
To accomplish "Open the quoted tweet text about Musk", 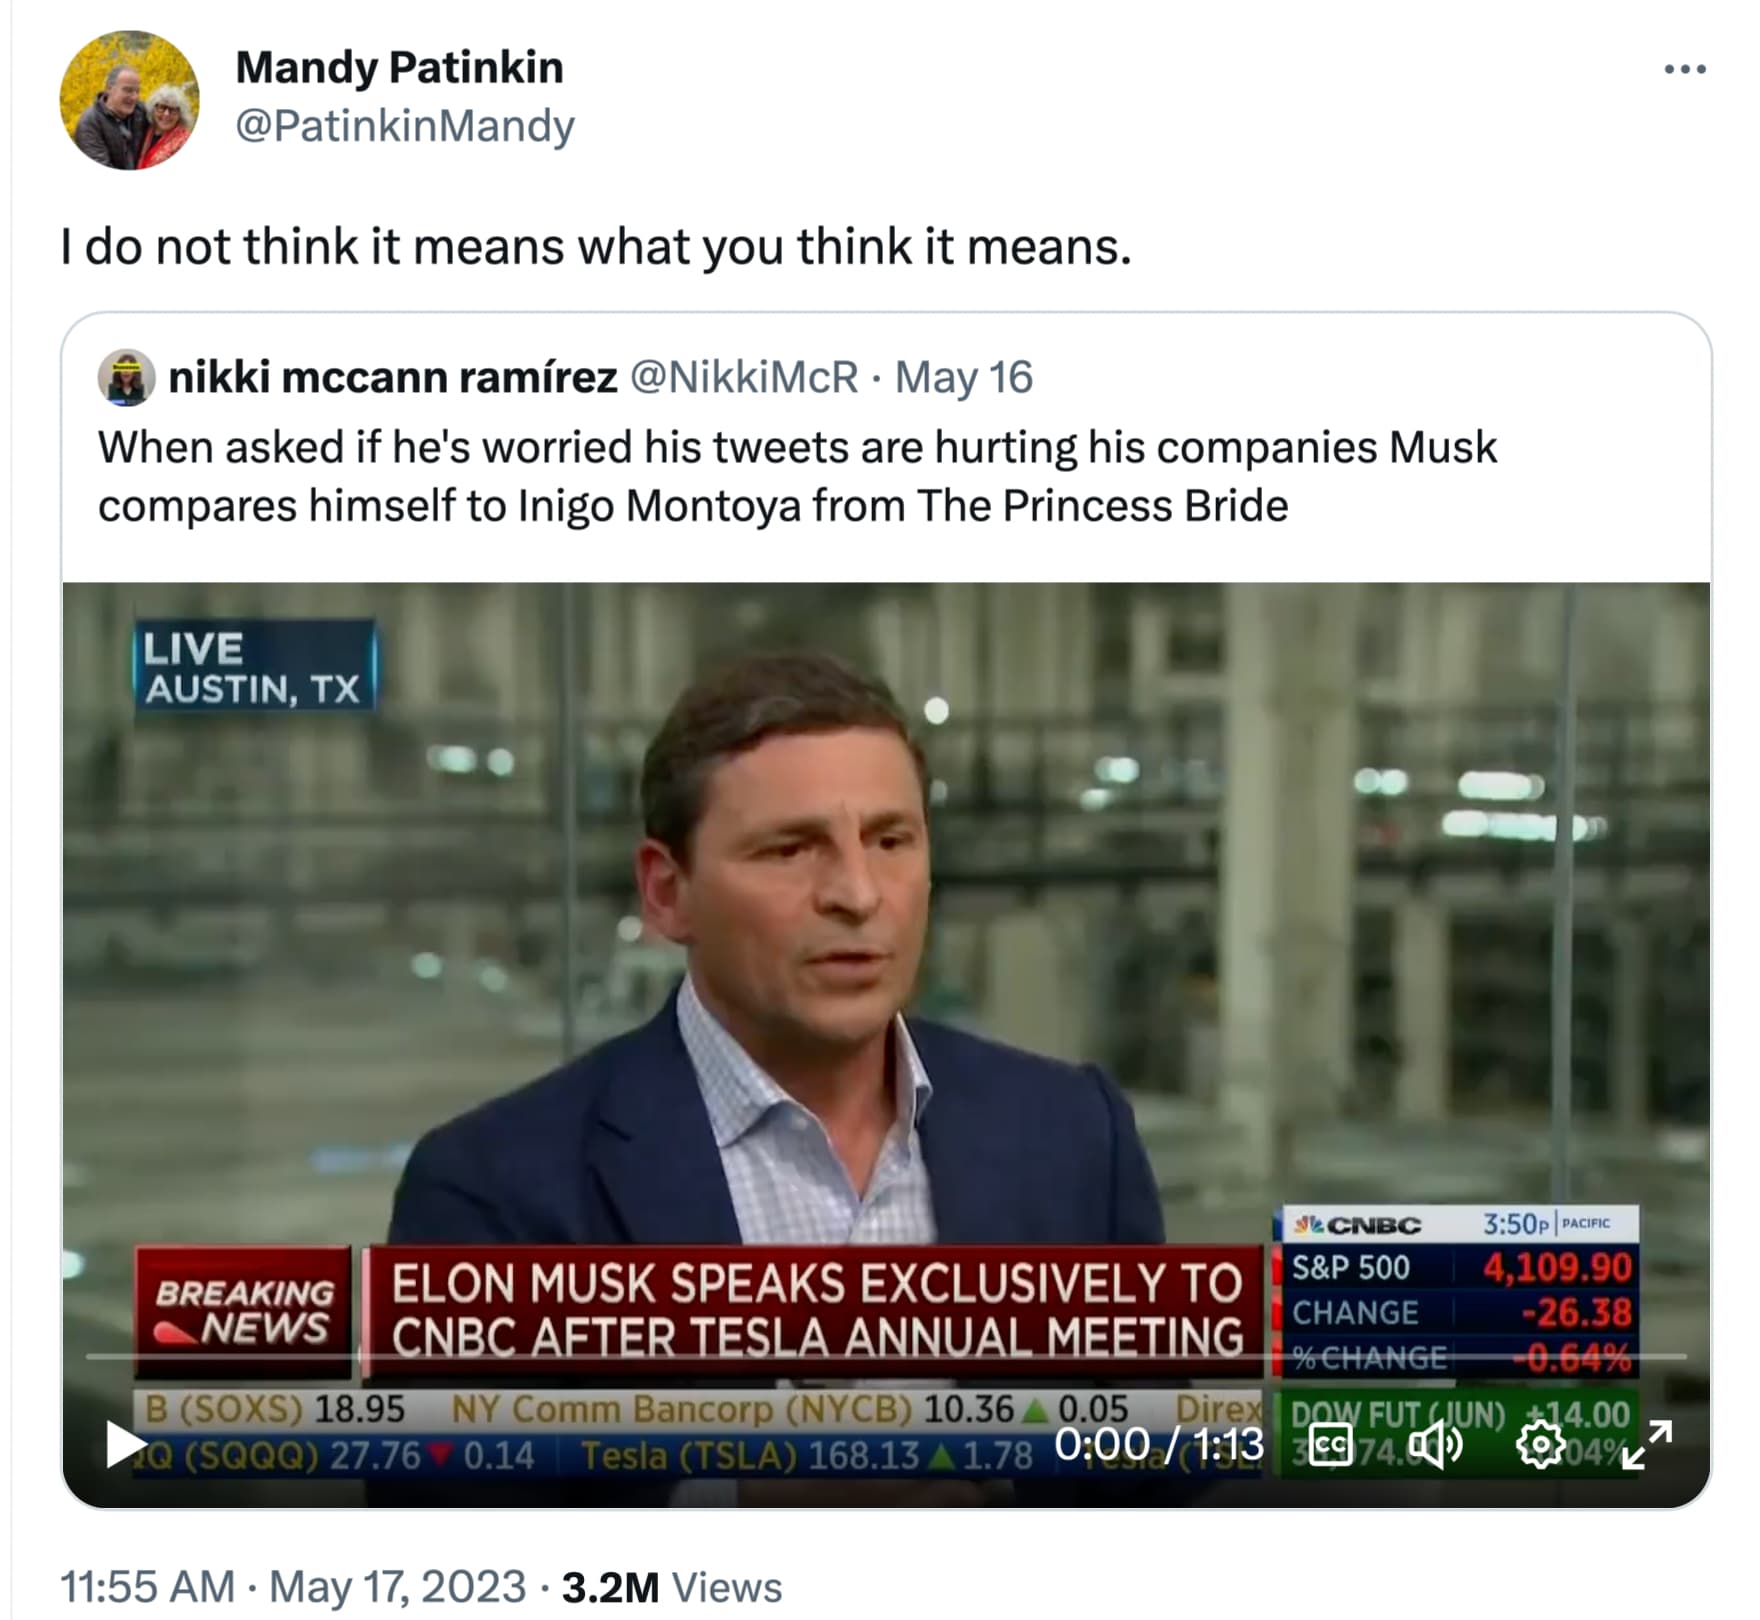I will (796, 476).
